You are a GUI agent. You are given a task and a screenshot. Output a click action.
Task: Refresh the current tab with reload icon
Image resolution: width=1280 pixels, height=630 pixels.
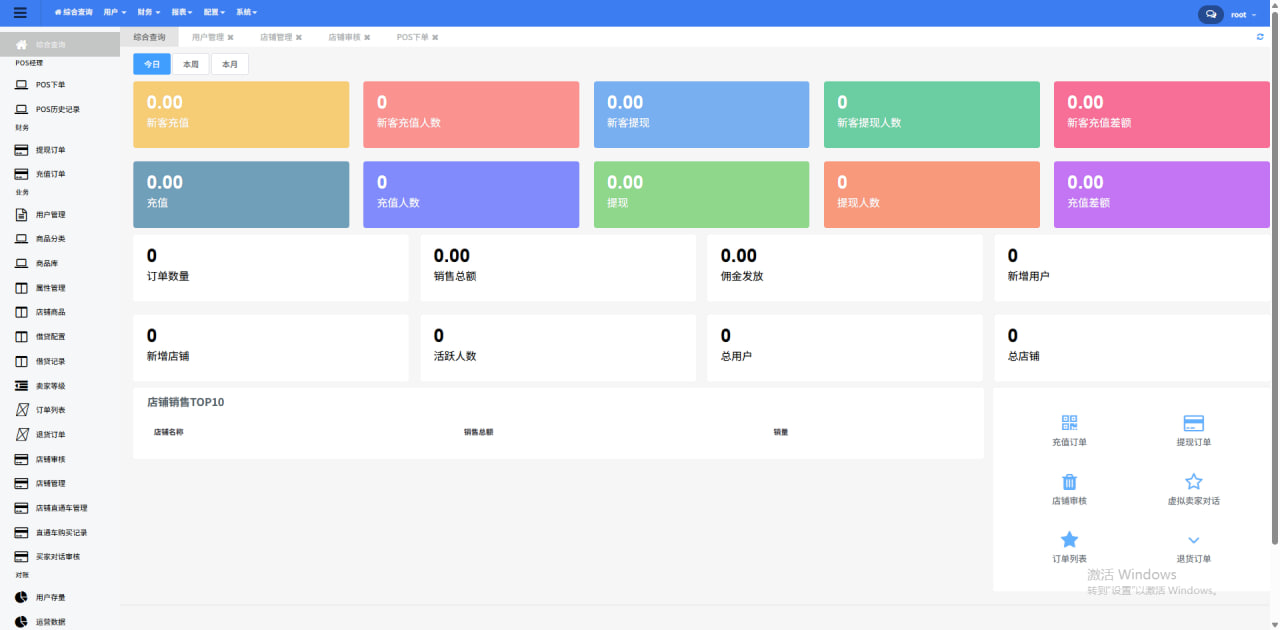[x=1260, y=37]
